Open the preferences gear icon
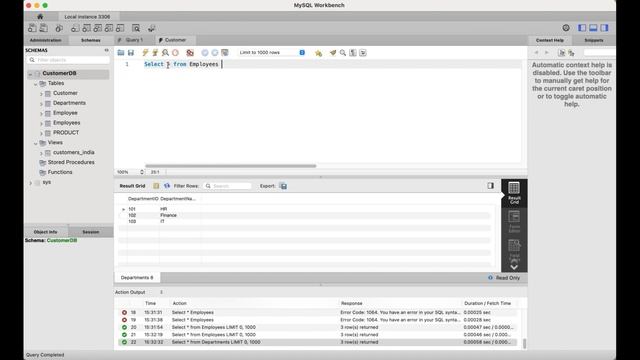640x360 pixels. (x=566, y=28)
